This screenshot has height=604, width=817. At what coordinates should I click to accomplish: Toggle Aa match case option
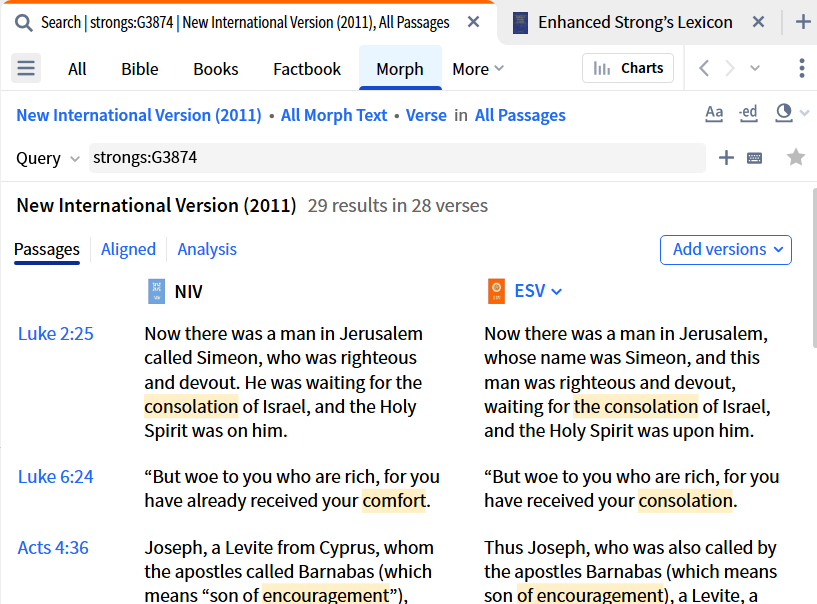click(x=714, y=113)
